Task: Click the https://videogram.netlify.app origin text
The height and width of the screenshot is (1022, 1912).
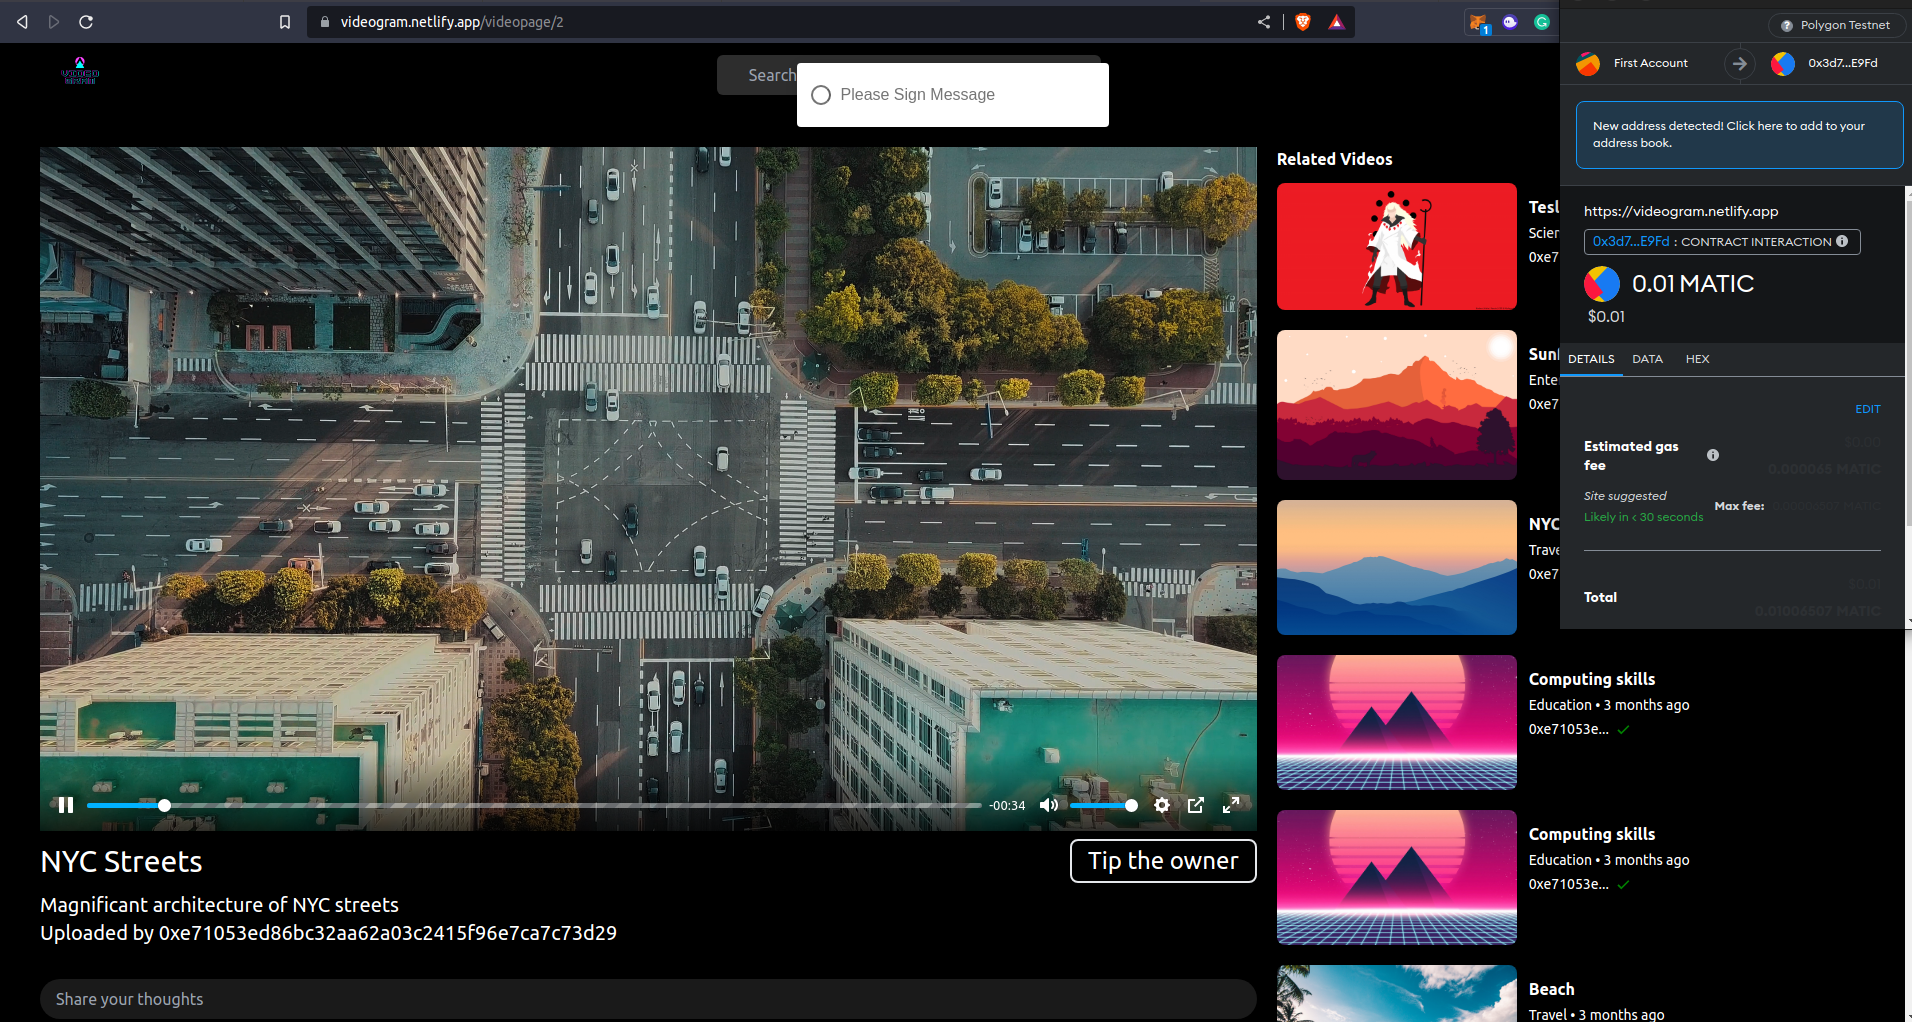Action: coord(1681,211)
